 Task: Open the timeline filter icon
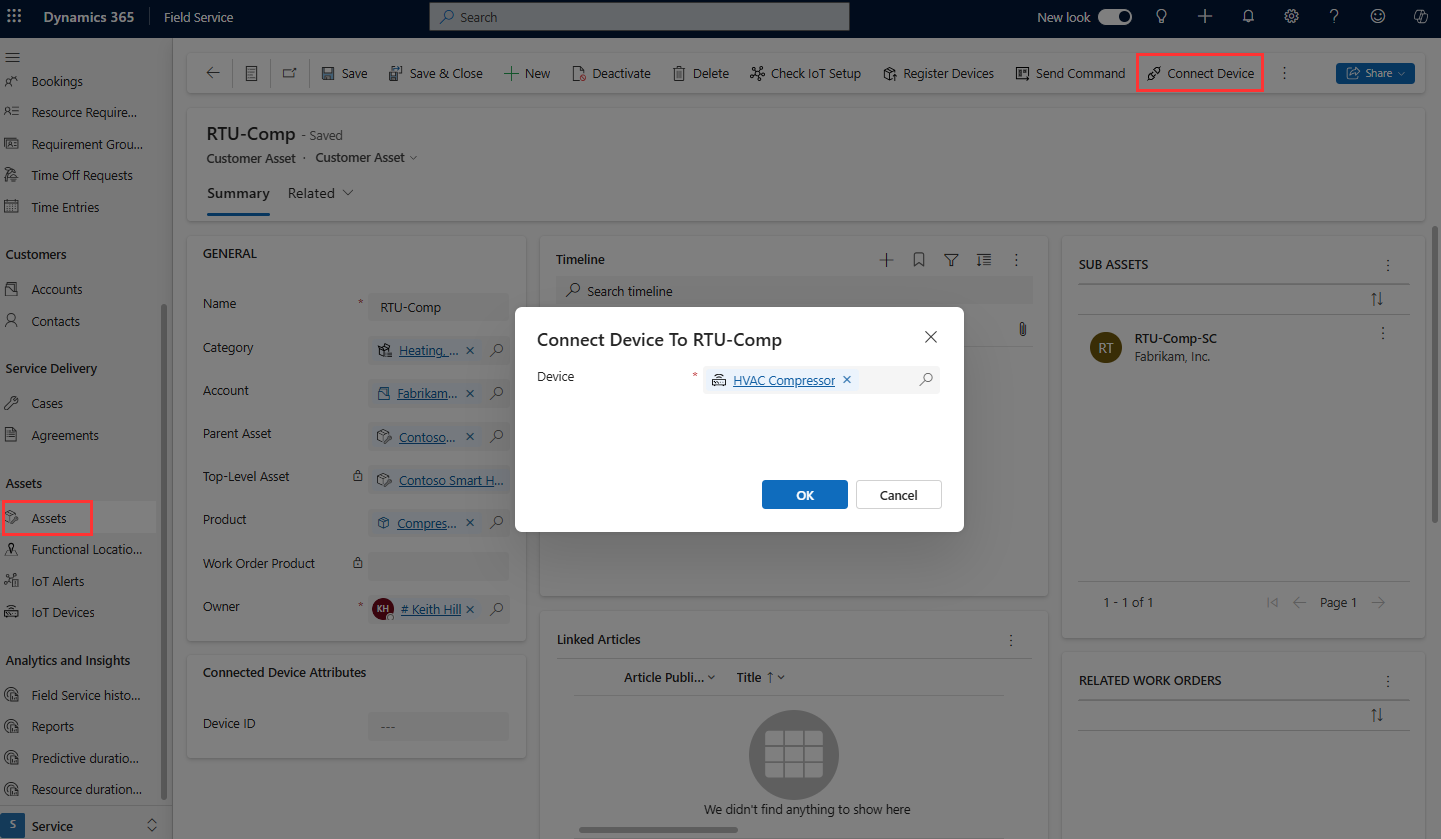coord(951,260)
